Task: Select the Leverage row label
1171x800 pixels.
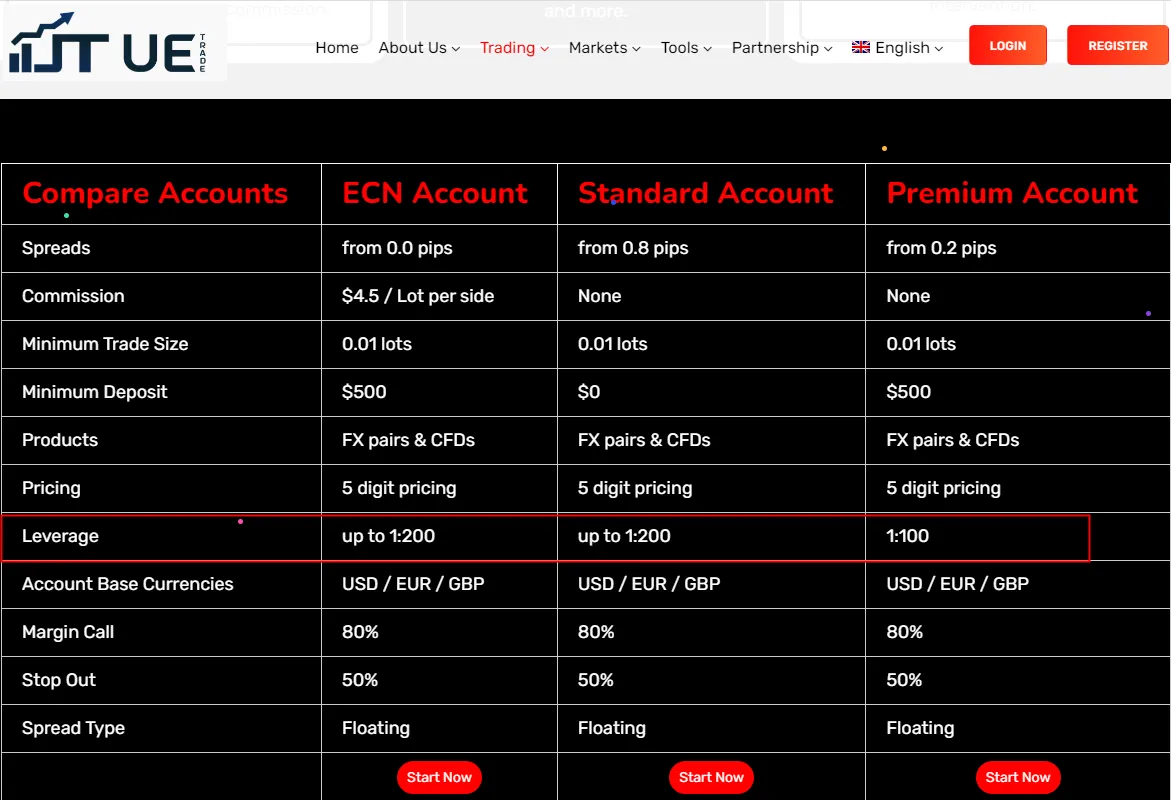Action: click(60, 536)
